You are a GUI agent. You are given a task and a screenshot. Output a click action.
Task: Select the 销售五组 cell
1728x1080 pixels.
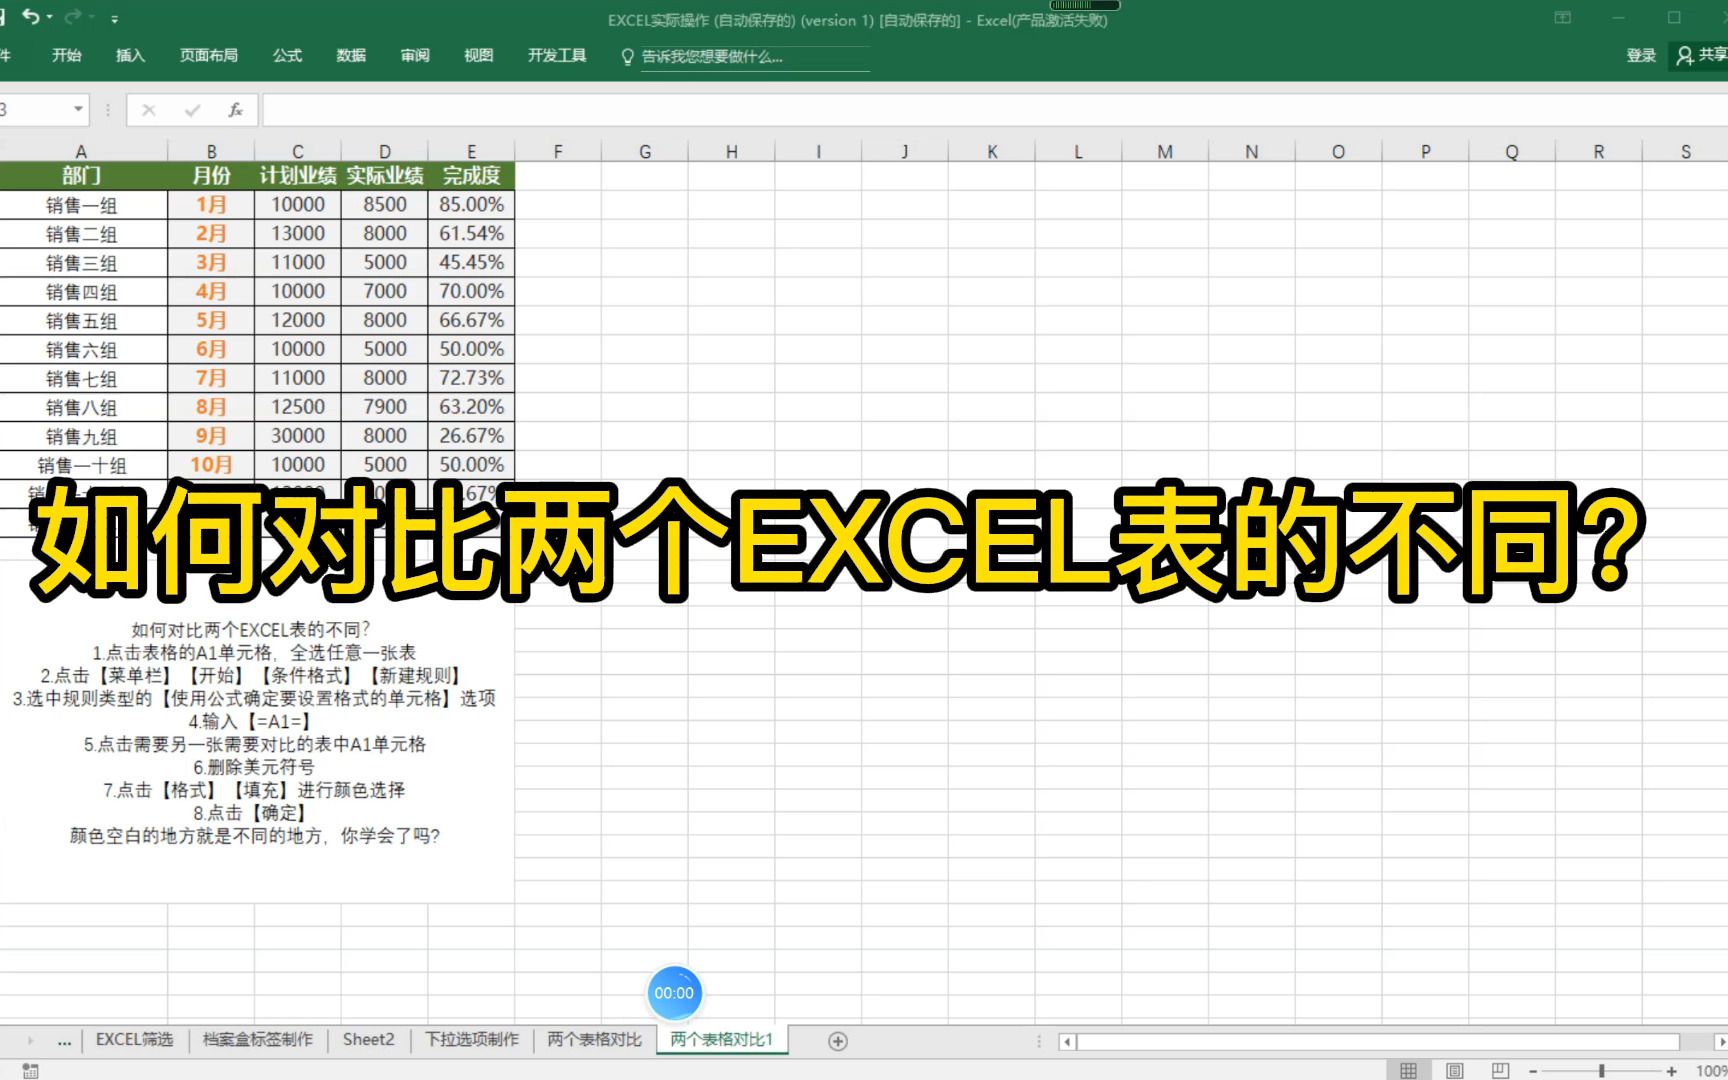pos(82,321)
